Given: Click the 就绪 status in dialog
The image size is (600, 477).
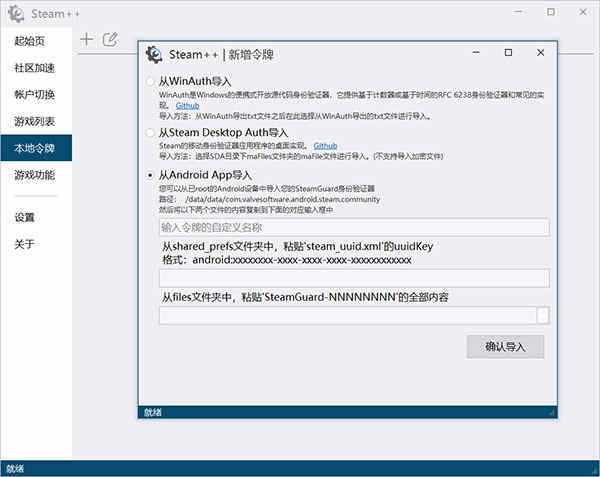Looking at the screenshot, I should (153, 412).
